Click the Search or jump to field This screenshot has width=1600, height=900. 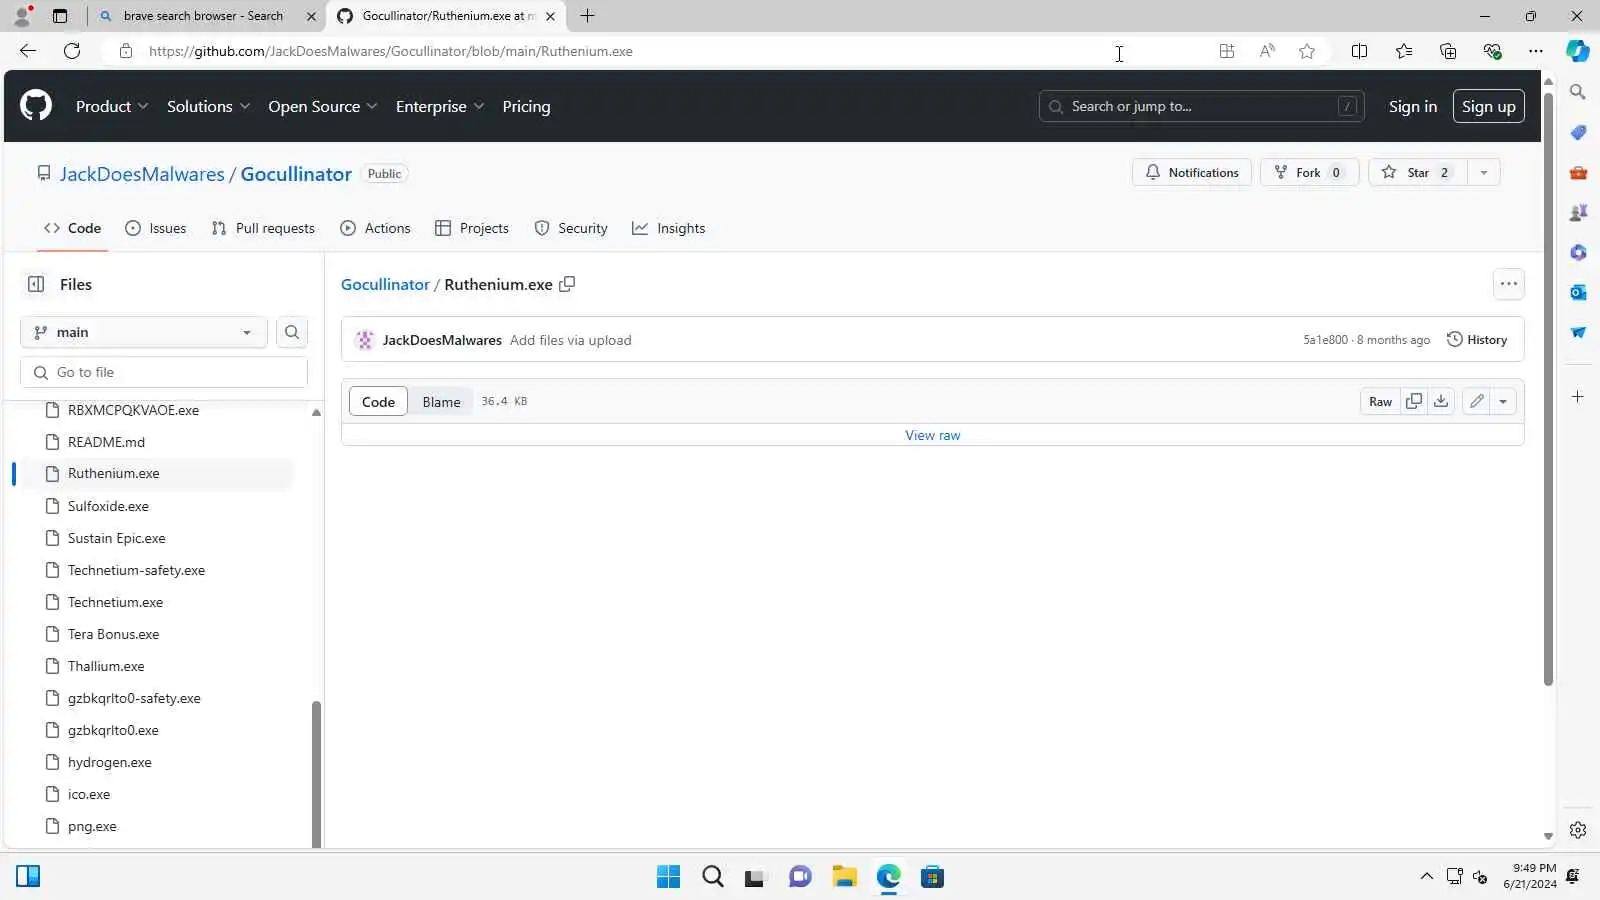pyautogui.click(x=1202, y=106)
